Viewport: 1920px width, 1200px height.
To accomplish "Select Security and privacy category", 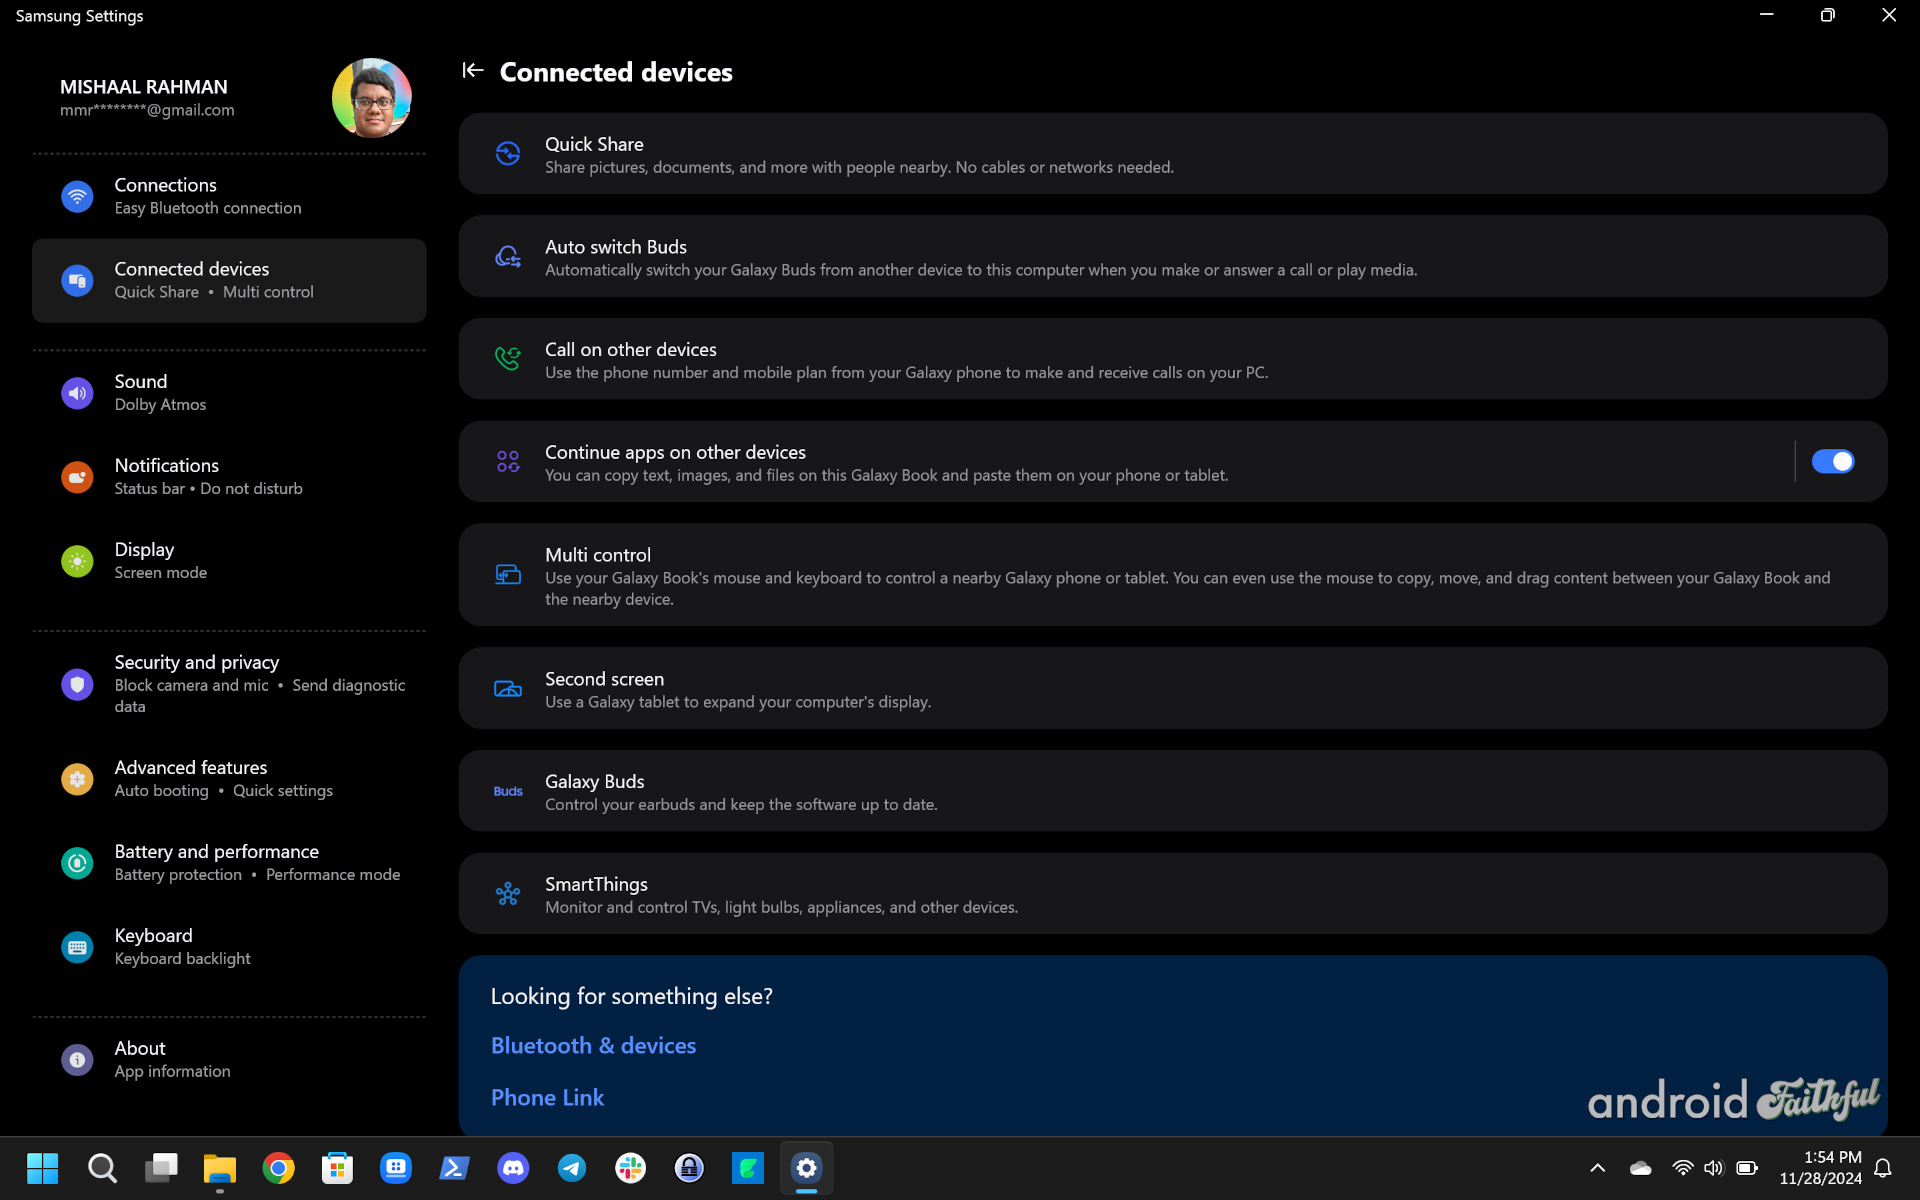I will tap(229, 684).
